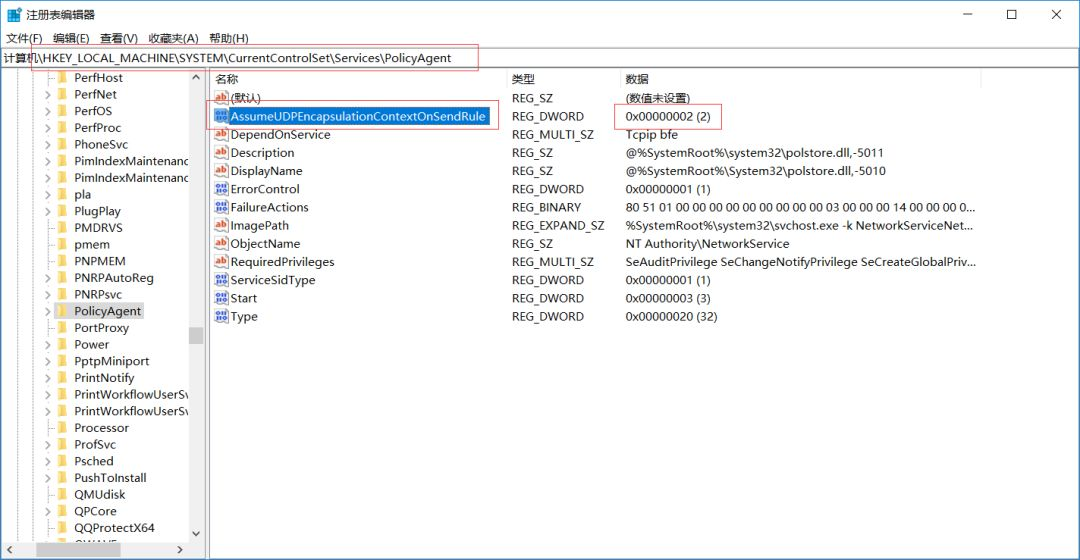Click the Registry Editor app icon in title bar
Image resolution: width=1080 pixels, height=560 pixels.
tap(14, 15)
